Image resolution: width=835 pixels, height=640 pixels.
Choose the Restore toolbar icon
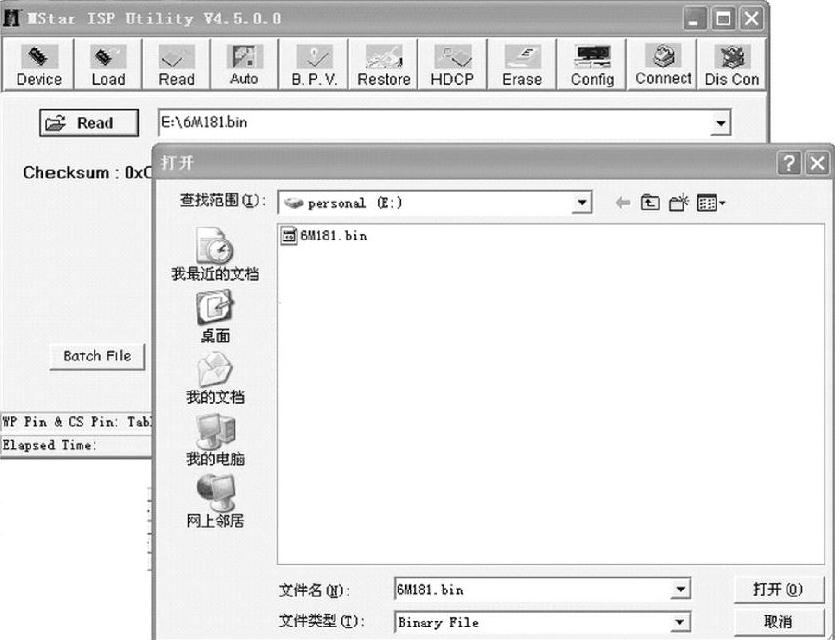(x=383, y=64)
